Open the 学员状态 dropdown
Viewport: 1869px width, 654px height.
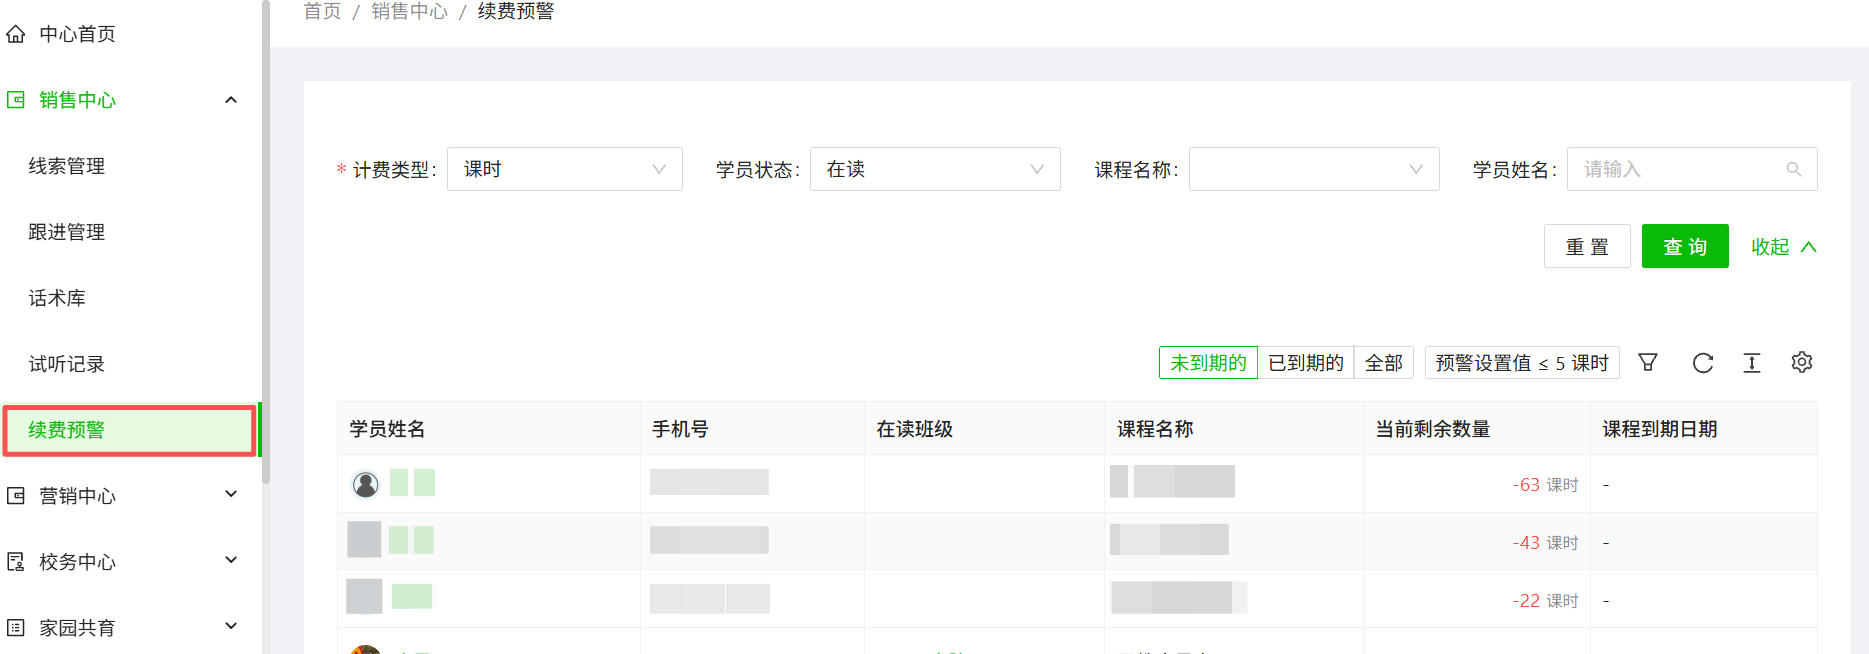934,170
